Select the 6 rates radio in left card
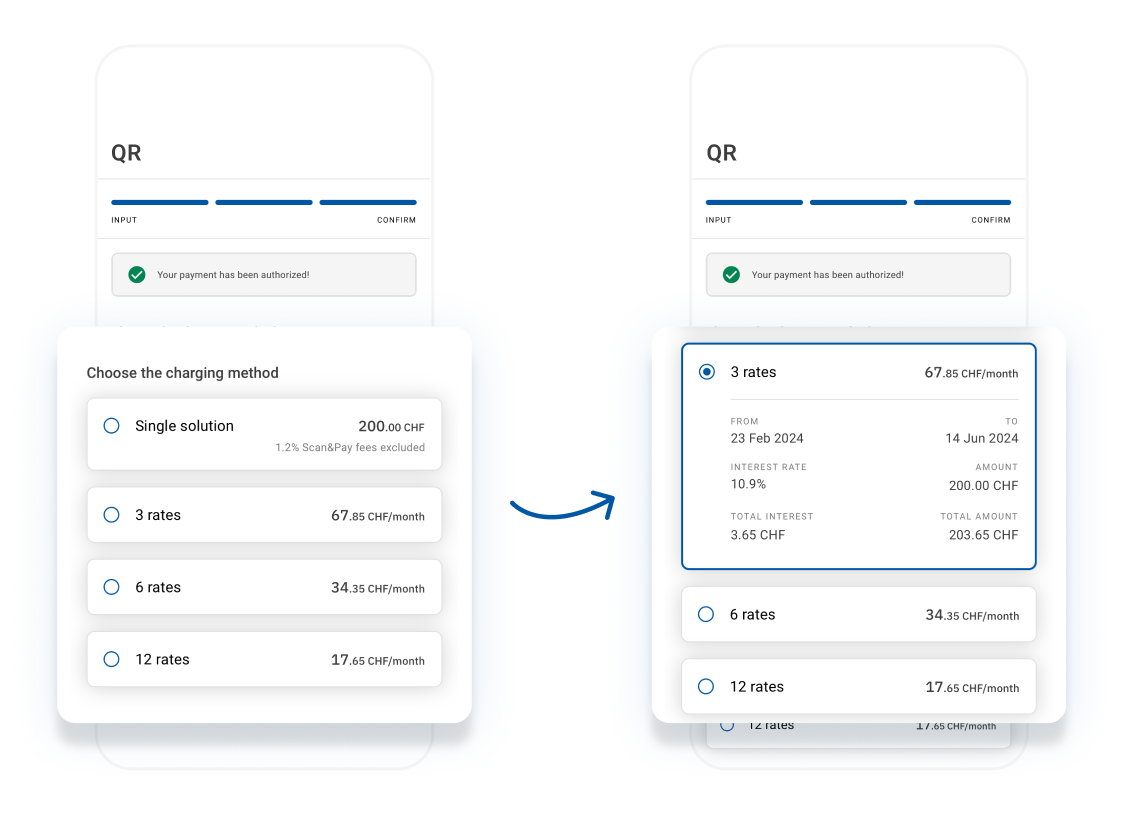 112,587
